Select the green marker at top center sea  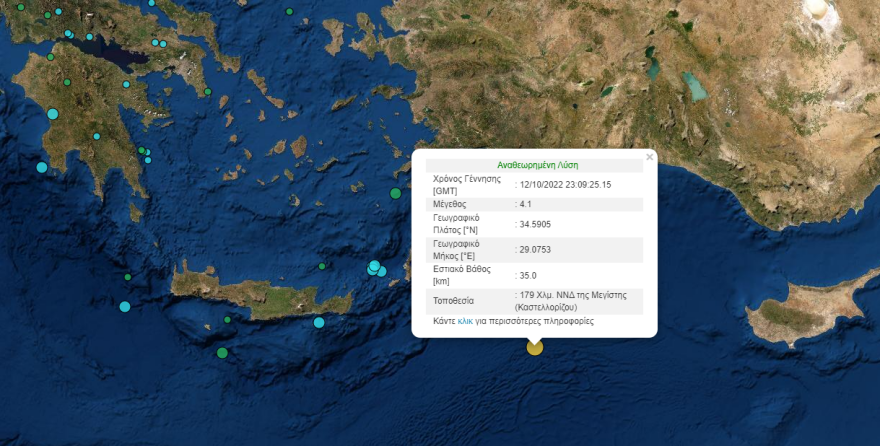pos(290,11)
